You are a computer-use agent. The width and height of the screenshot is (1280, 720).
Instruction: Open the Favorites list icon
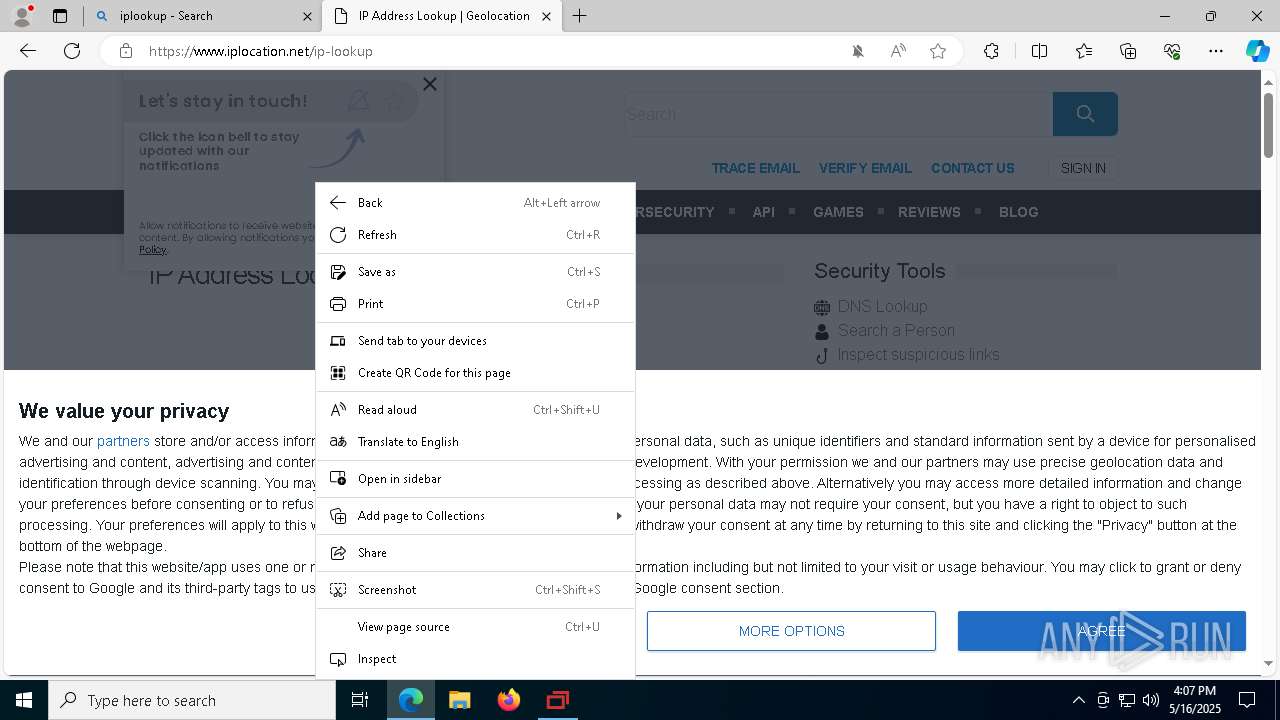[1084, 51]
